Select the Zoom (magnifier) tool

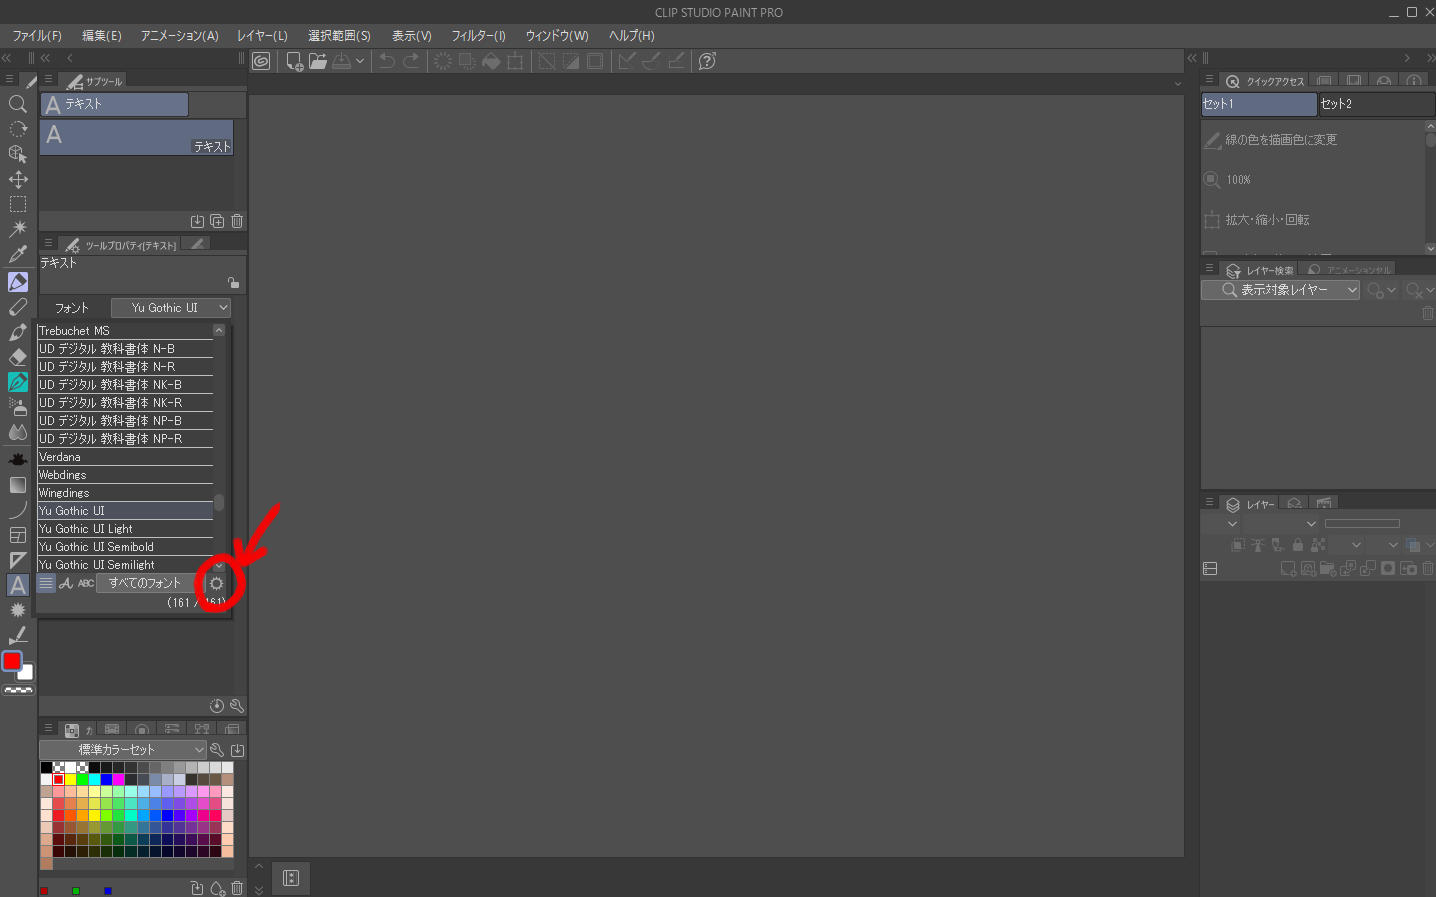pyautogui.click(x=17, y=104)
